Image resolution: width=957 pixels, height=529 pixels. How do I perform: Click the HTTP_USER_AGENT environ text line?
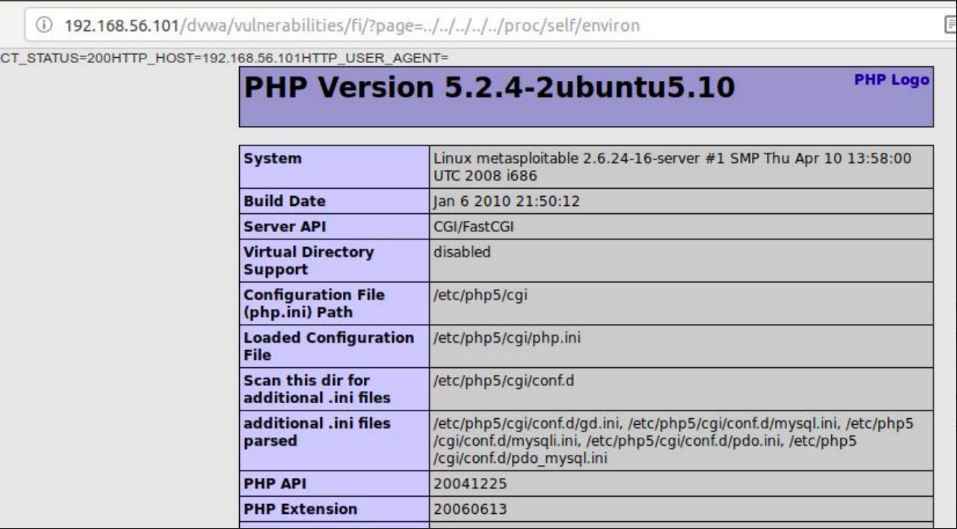(x=224, y=58)
